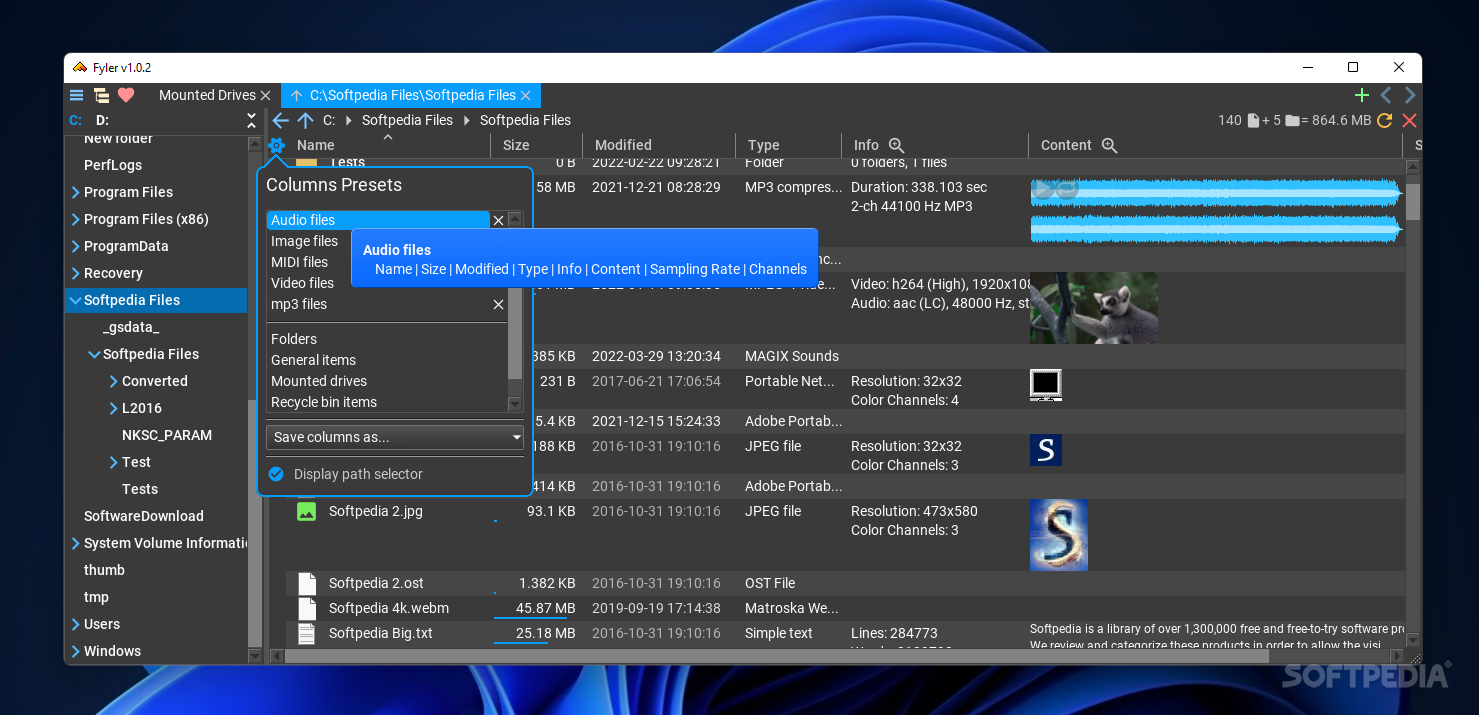Sort by the Type column header

pos(763,145)
